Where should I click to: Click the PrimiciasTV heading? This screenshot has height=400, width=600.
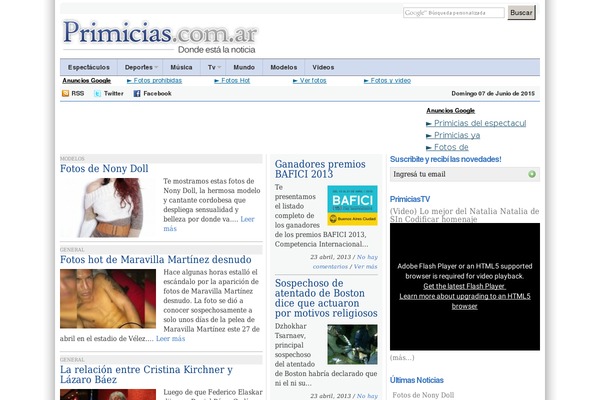click(410, 199)
